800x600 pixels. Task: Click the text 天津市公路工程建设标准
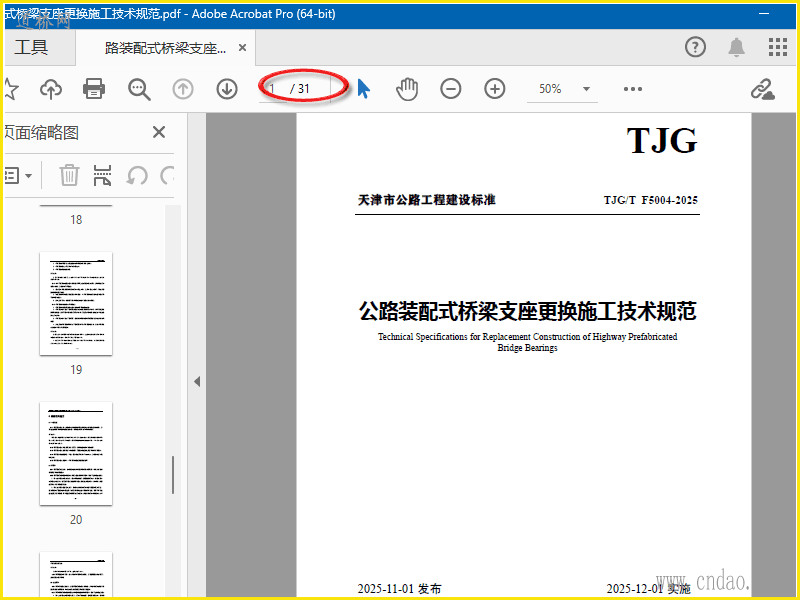click(x=427, y=199)
